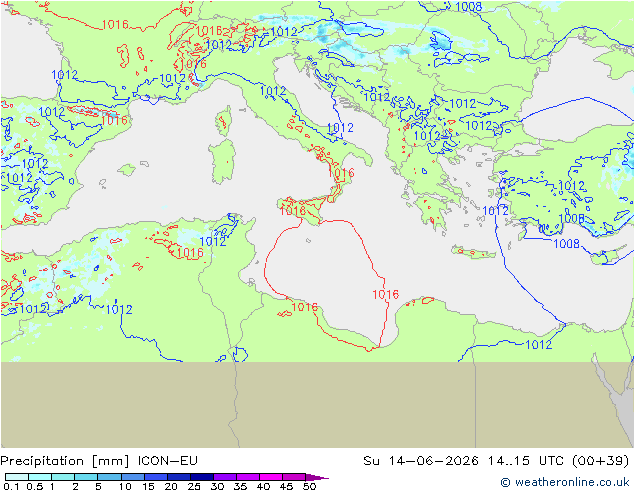Click the 1008 label south of Turkey coast
Viewport: 634px width, 490px height.
(x=566, y=244)
